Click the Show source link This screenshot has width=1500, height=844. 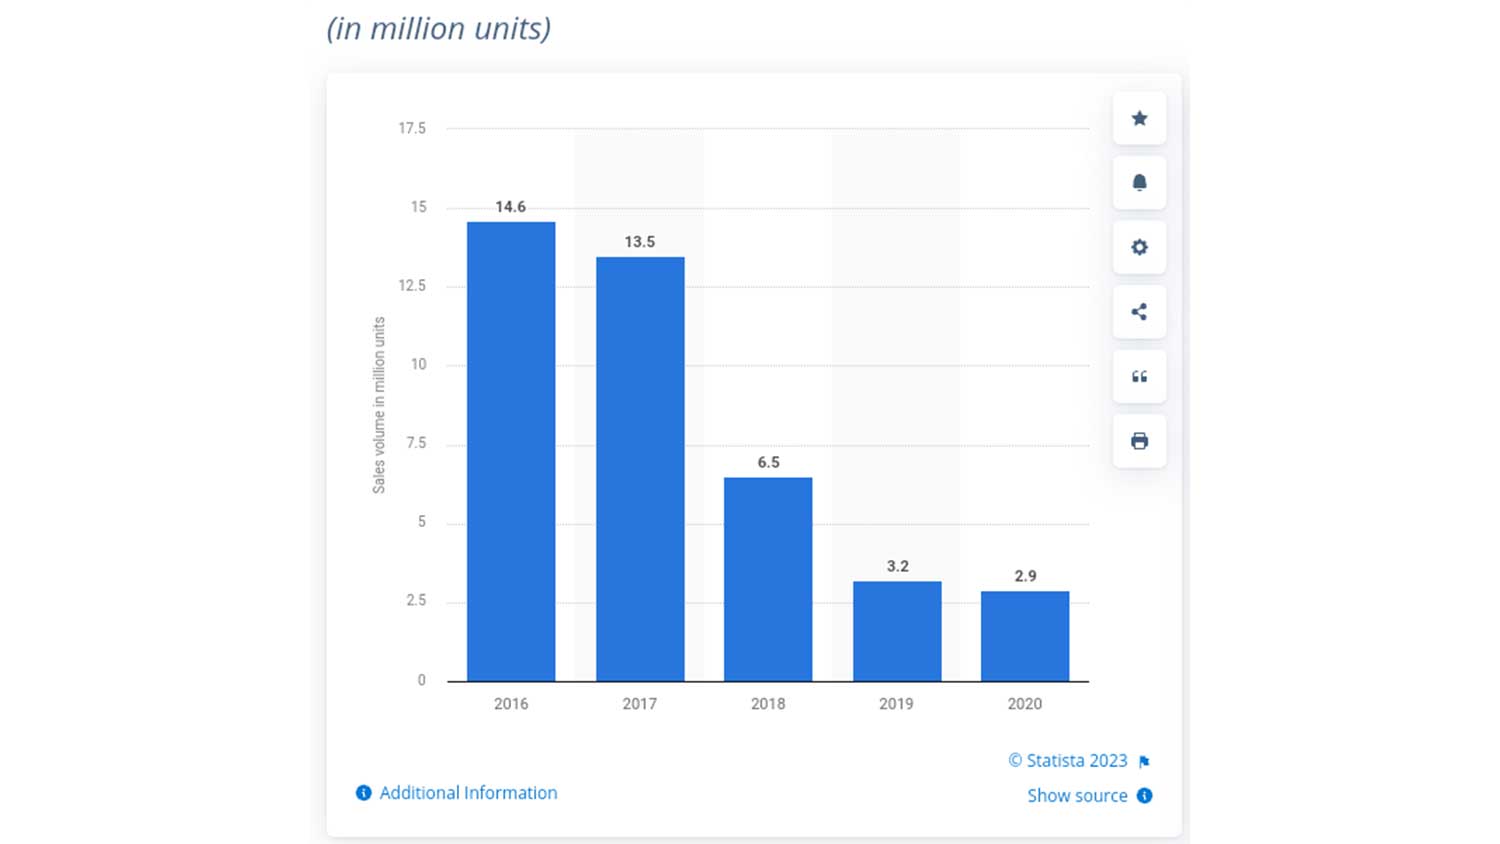point(1077,796)
